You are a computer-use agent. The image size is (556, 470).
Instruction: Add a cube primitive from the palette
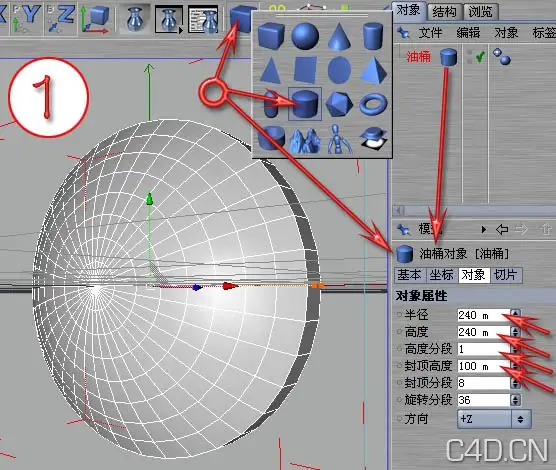pos(271,35)
